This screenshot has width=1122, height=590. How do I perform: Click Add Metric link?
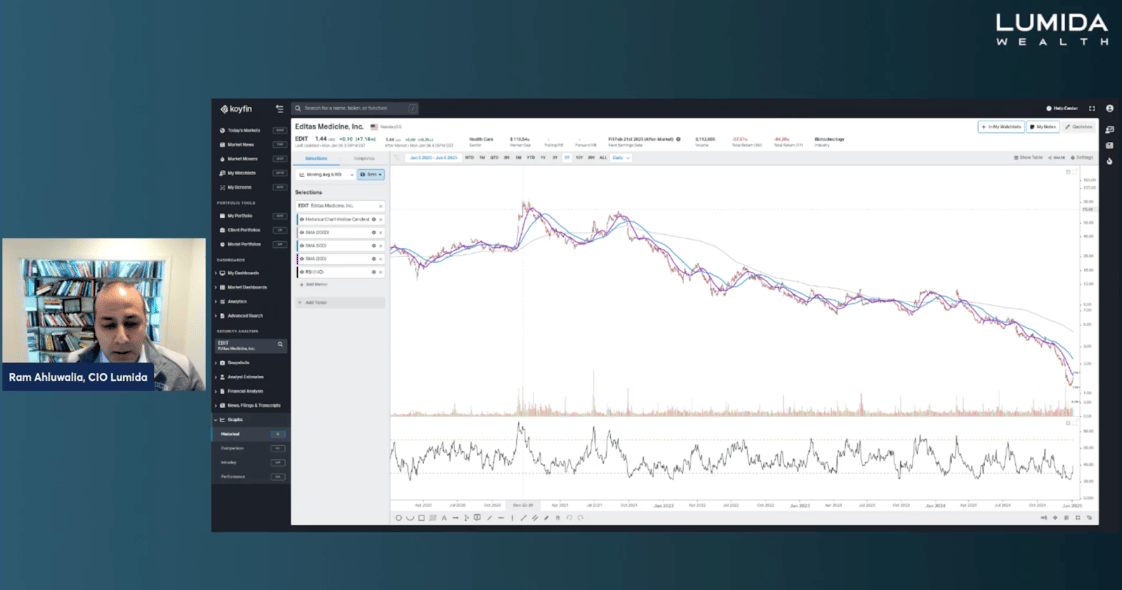pos(313,285)
